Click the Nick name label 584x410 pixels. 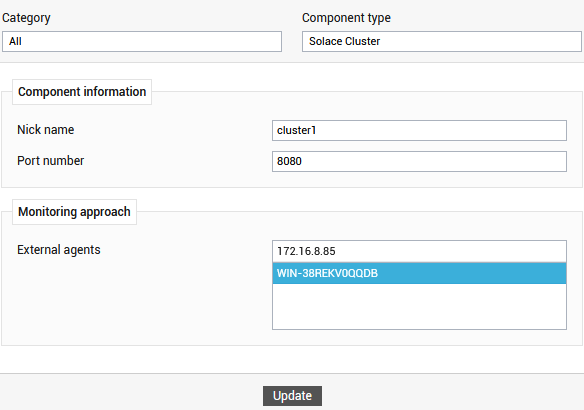pos(45,130)
